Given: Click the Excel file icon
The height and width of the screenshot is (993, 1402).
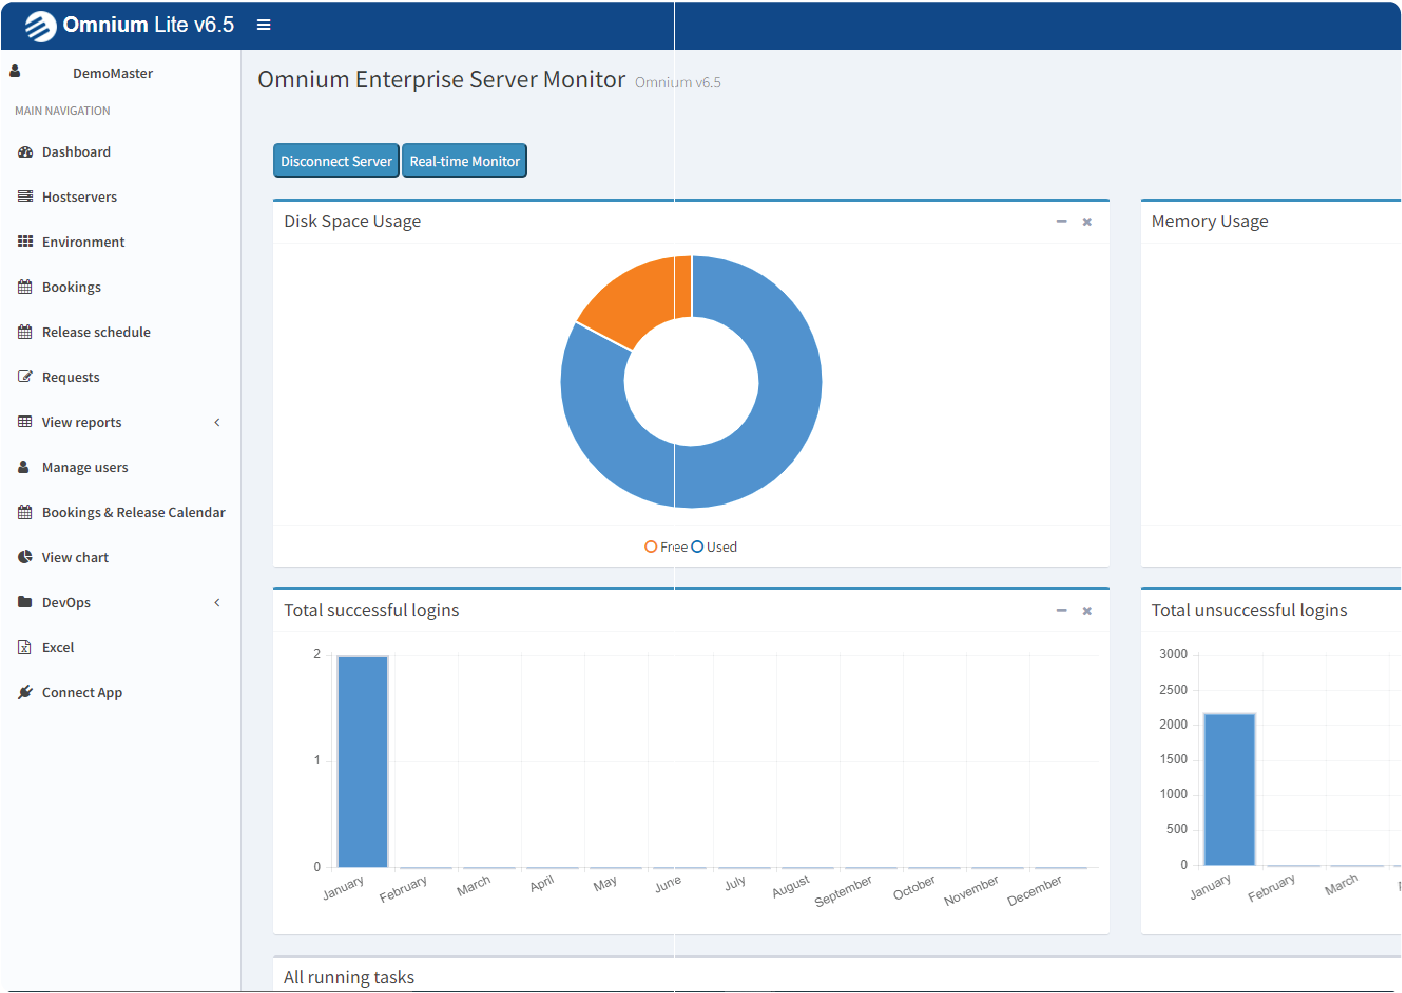Looking at the screenshot, I should pyautogui.click(x=25, y=647).
